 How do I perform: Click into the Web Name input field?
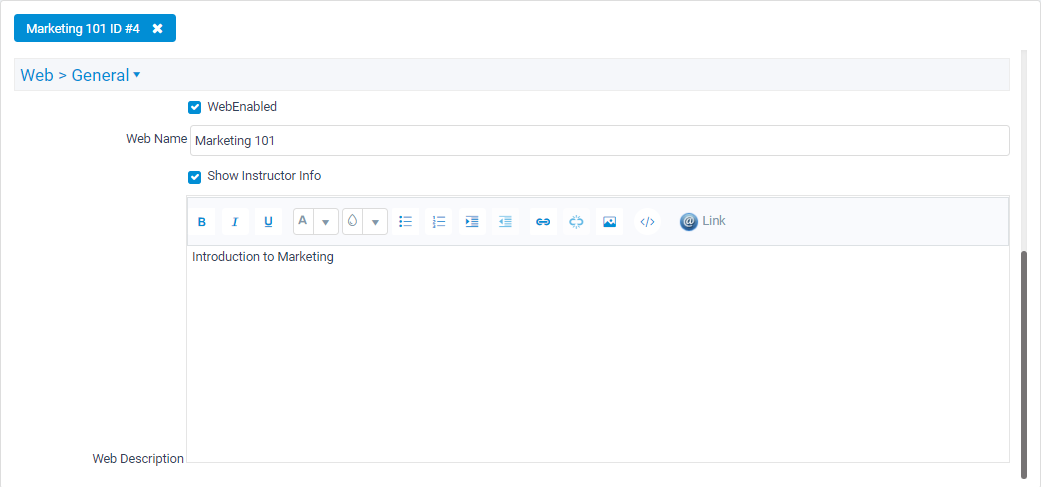[x=600, y=141]
